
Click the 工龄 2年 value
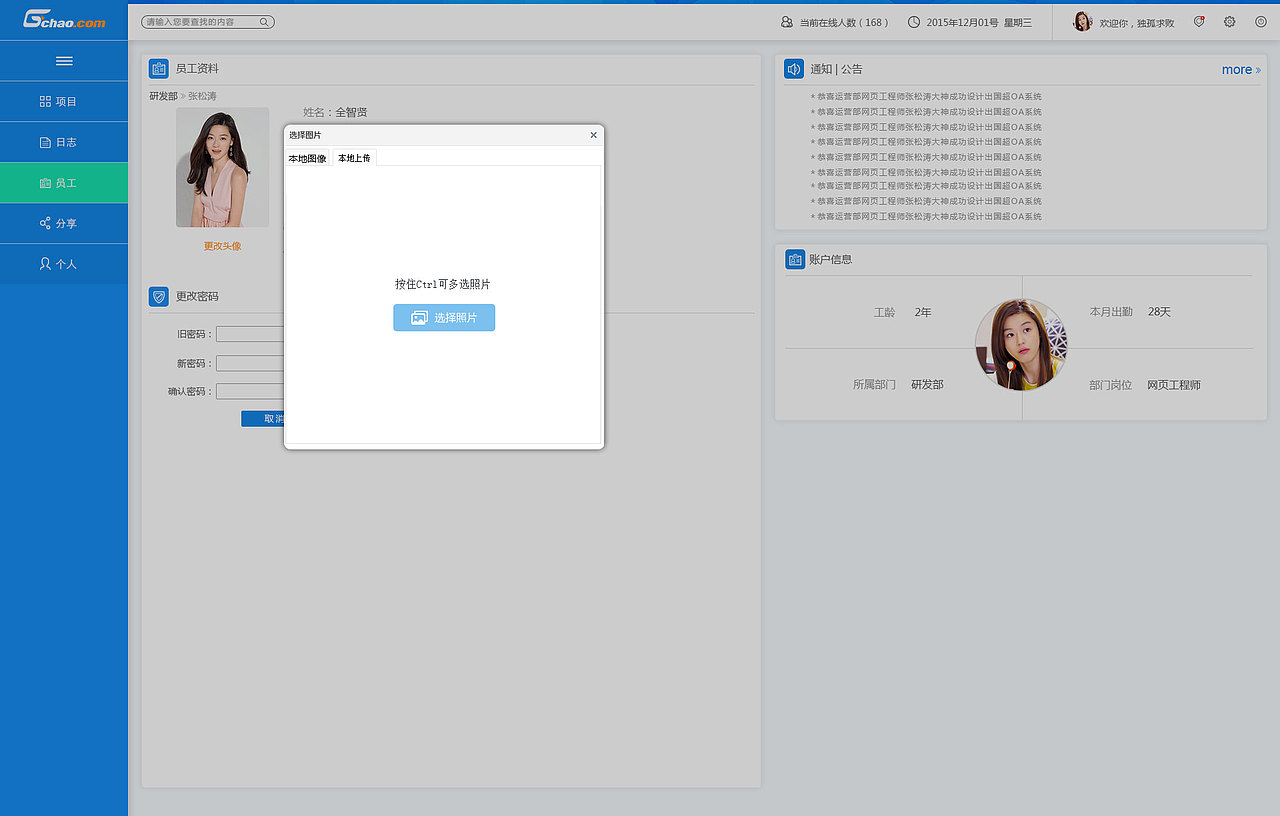[x=923, y=312]
